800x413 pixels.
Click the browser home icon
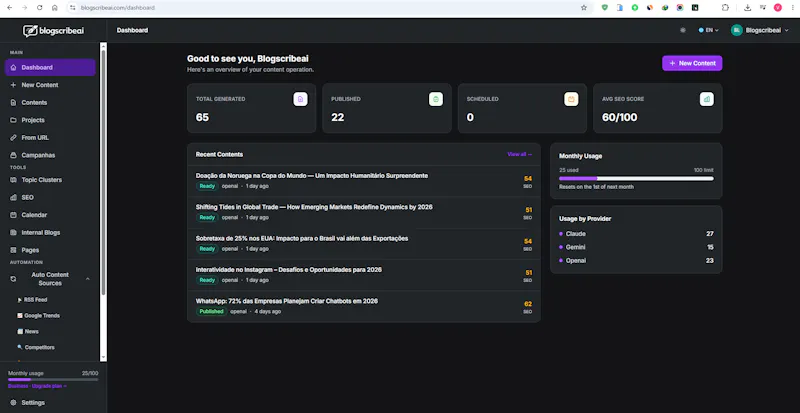click(x=55, y=8)
